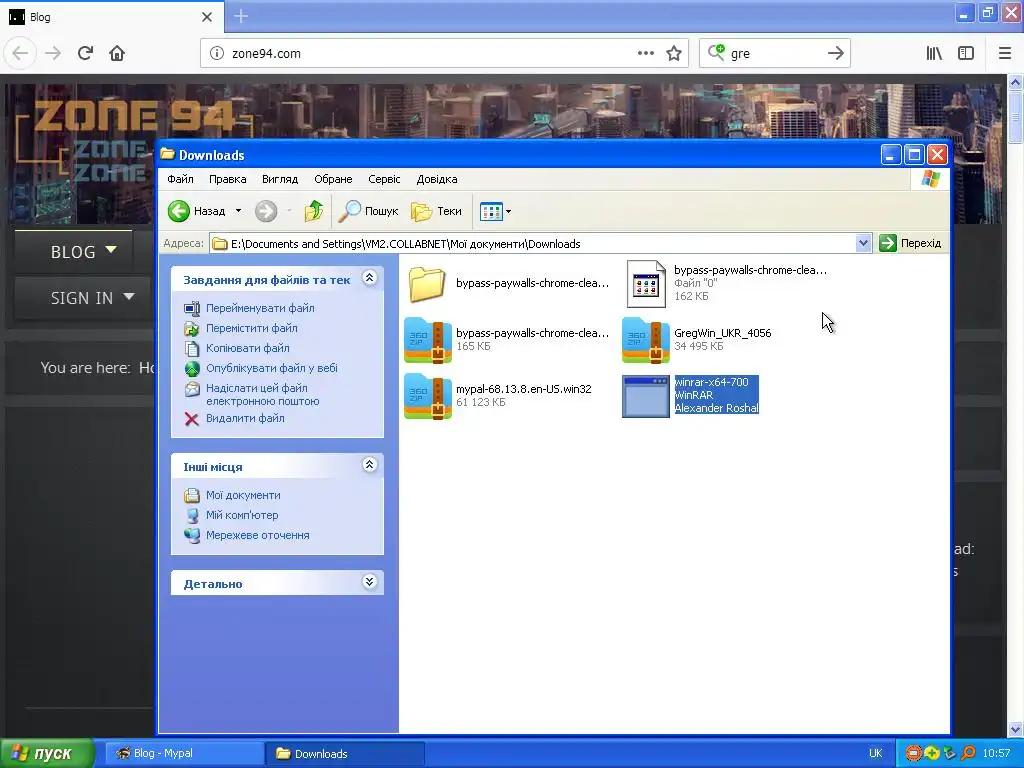1024x768 pixels.
Task: Click the Go (Перехід) button
Action: (x=911, y=243)
